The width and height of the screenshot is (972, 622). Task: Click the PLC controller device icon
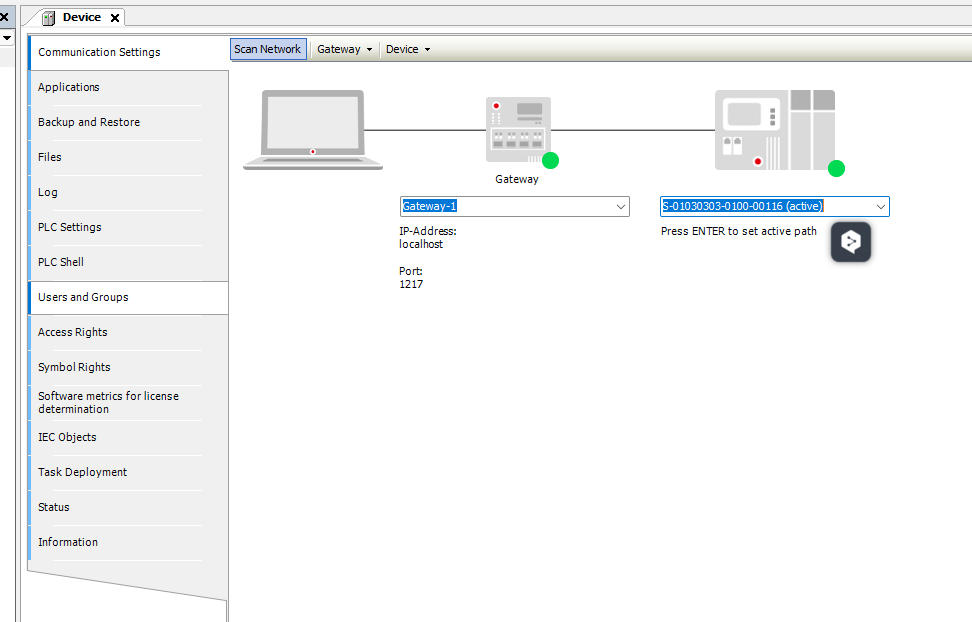[775, 130]
